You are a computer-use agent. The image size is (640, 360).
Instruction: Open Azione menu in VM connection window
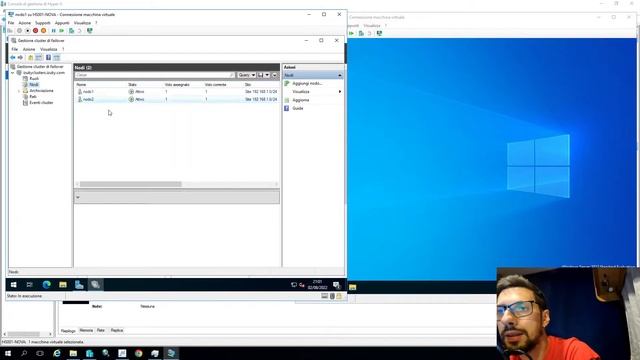pyautogui.click(x=24, y=23)
